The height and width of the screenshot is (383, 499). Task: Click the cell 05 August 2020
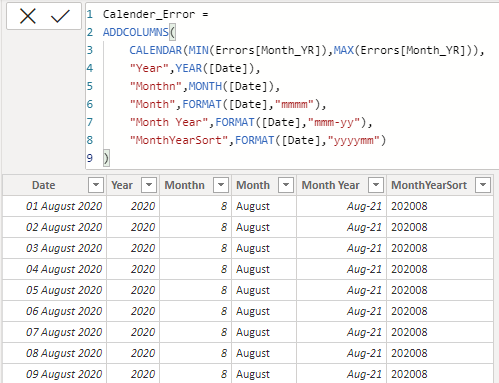pyautogui.click(x=55, y=290)
